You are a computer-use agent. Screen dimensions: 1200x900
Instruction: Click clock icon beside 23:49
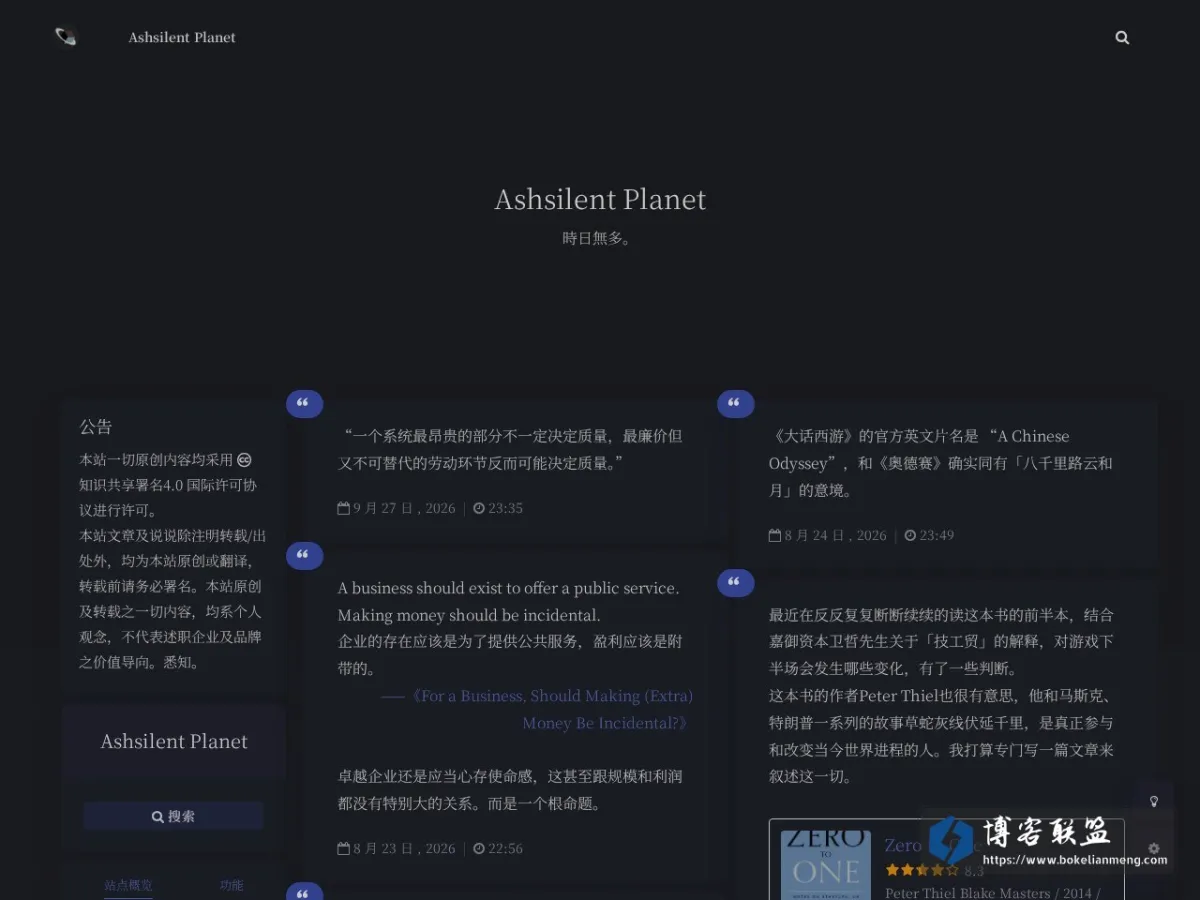pyautogui.click(x=910, y=535)
